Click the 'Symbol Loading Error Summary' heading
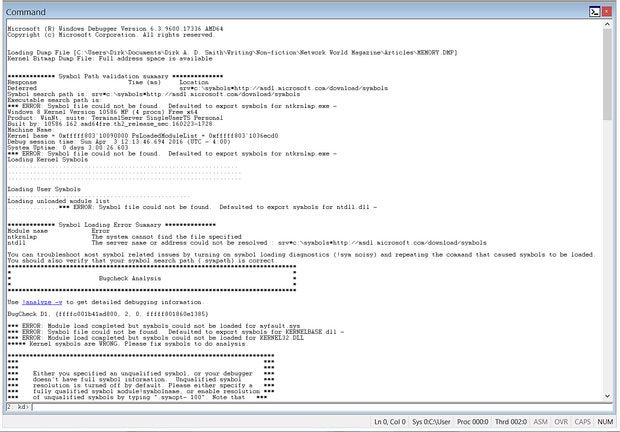620x432 pixels. tap(112, 224)
